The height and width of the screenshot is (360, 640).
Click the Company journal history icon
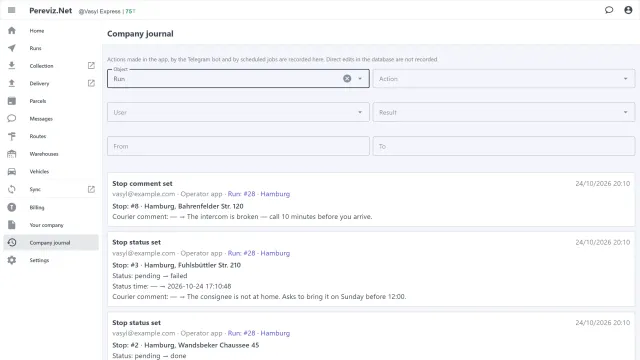coord(12,242)
